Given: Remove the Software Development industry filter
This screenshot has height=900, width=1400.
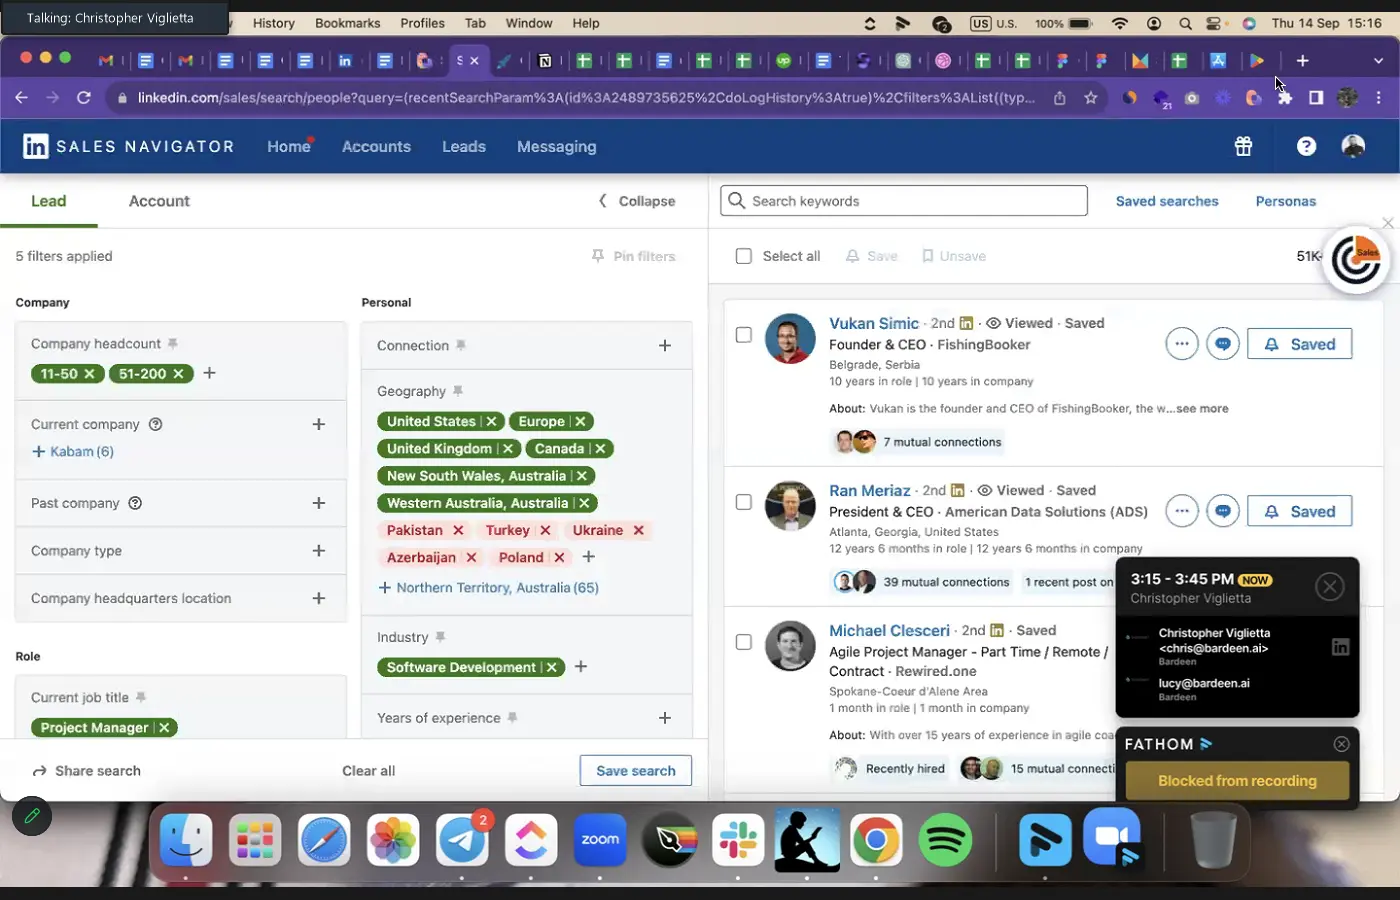Looking at the screenshot, I should pyautogui.click(x=551, y=667).
